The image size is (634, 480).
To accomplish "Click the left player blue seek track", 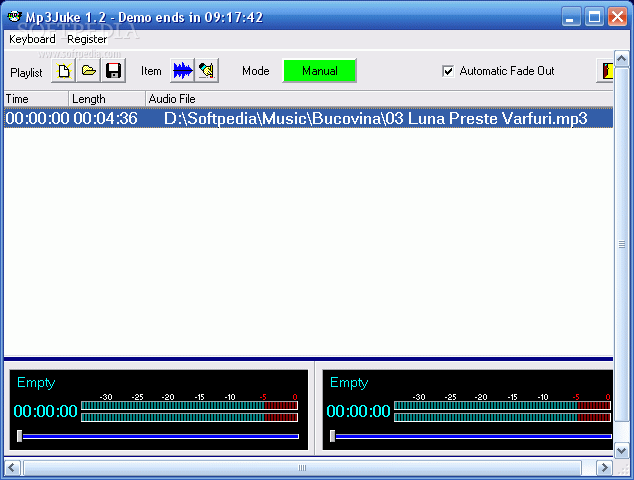I will 161,436.
